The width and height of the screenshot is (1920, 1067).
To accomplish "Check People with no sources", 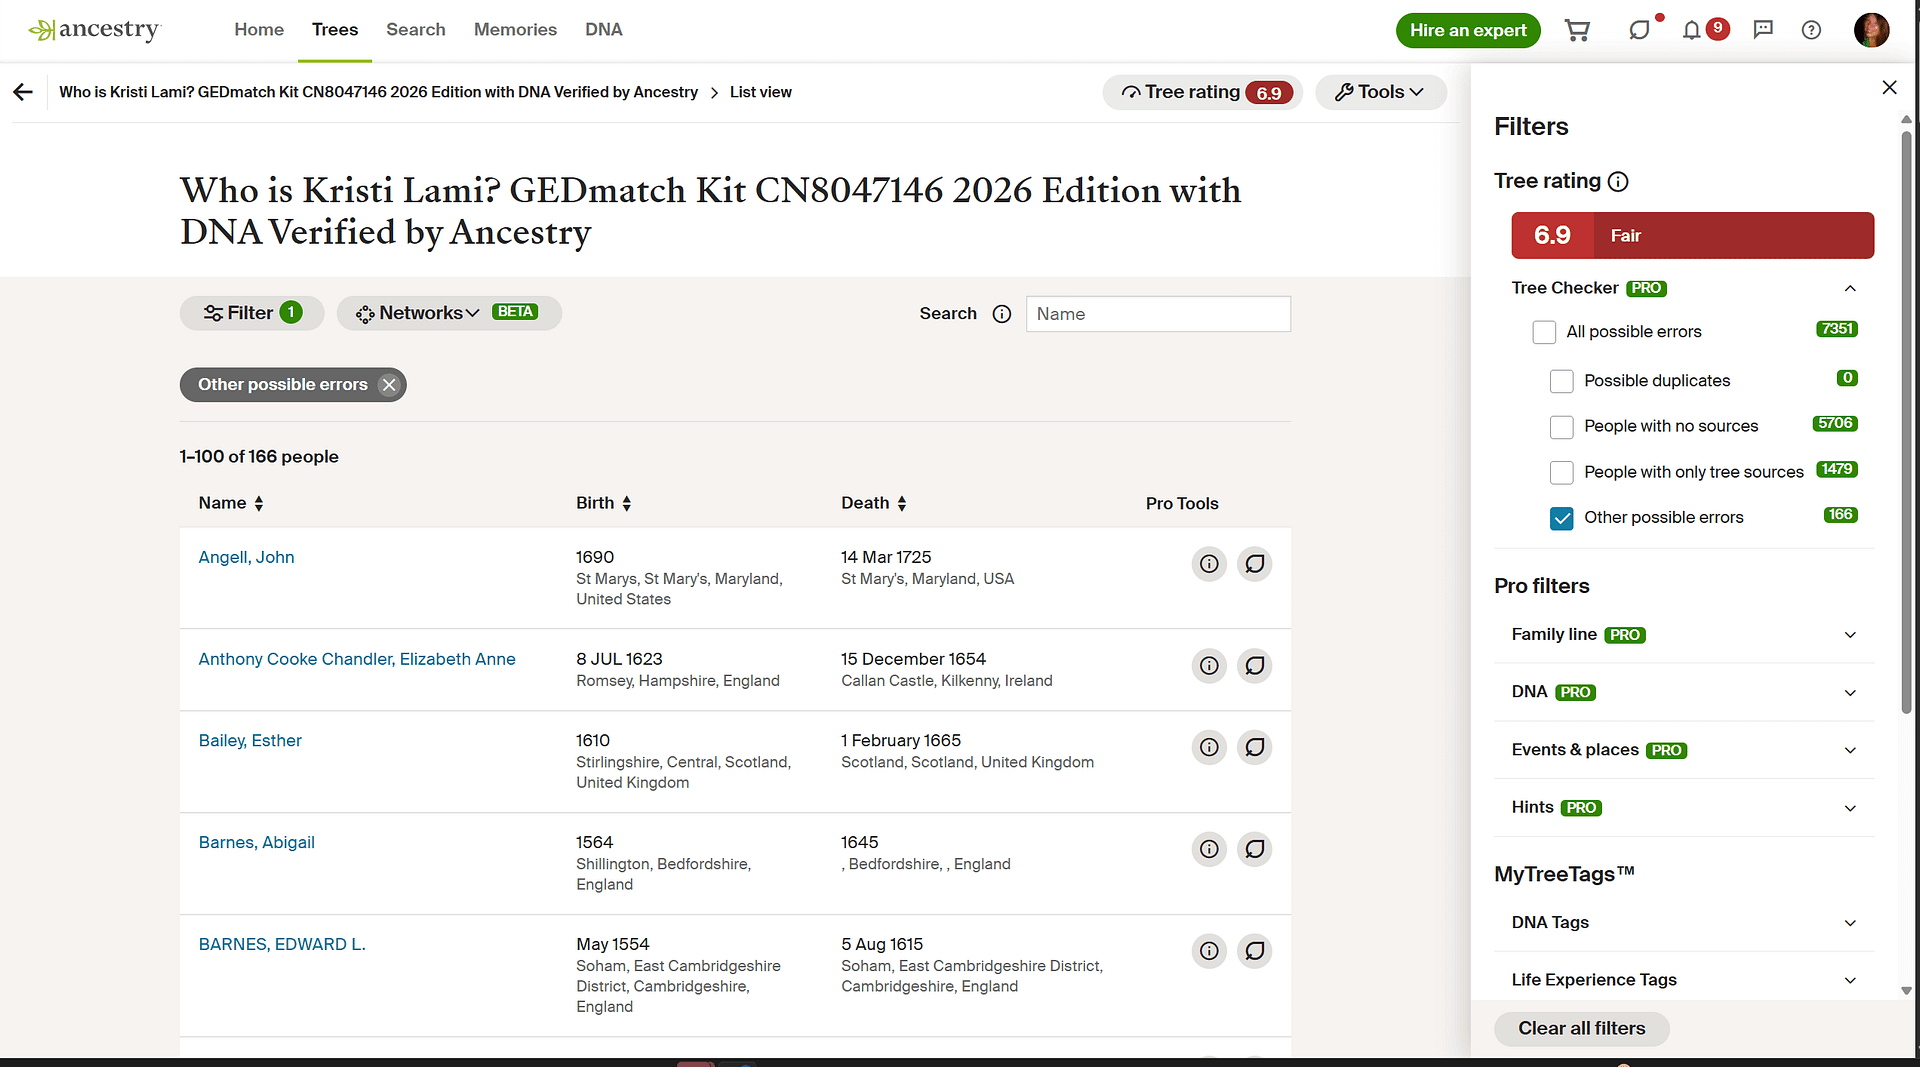I will pyautogui.click(x=1562, y=427).
